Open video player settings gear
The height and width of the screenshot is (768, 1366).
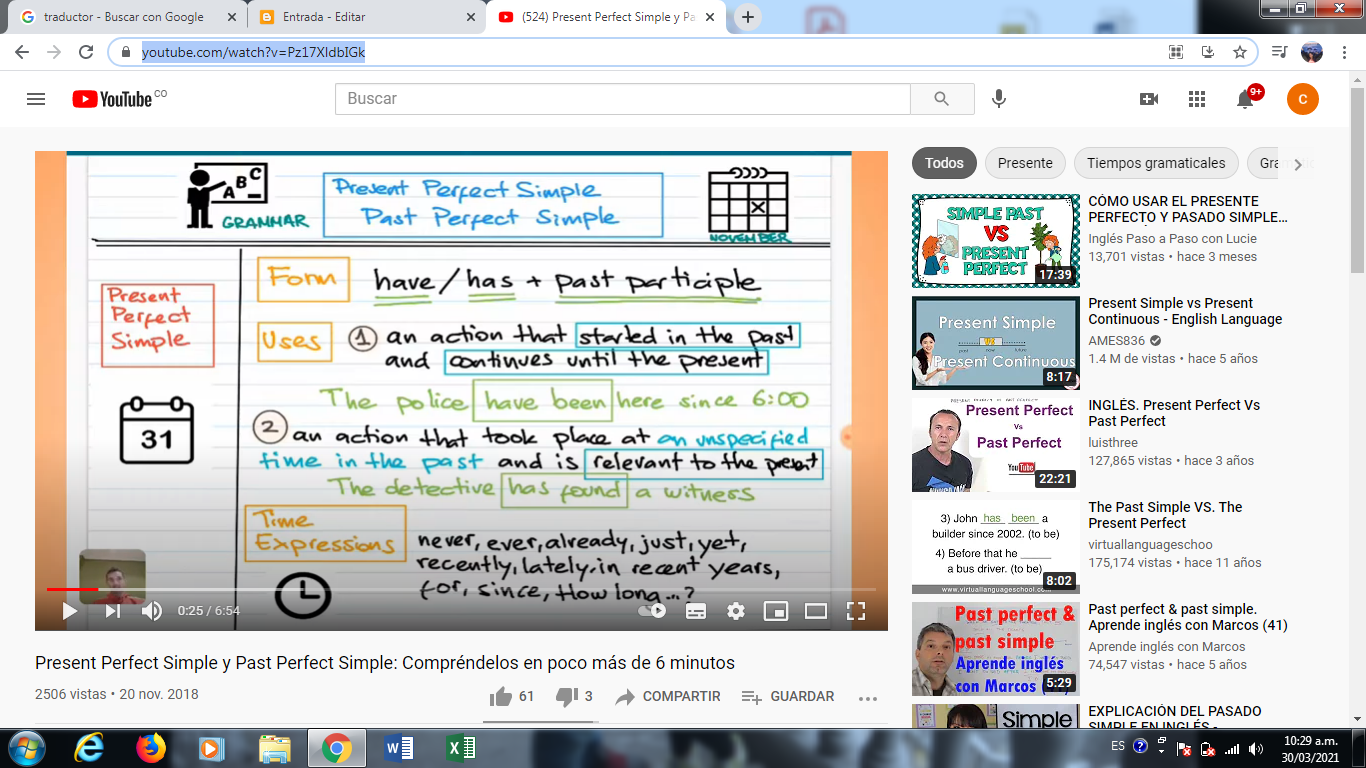(x=736, y=611)
